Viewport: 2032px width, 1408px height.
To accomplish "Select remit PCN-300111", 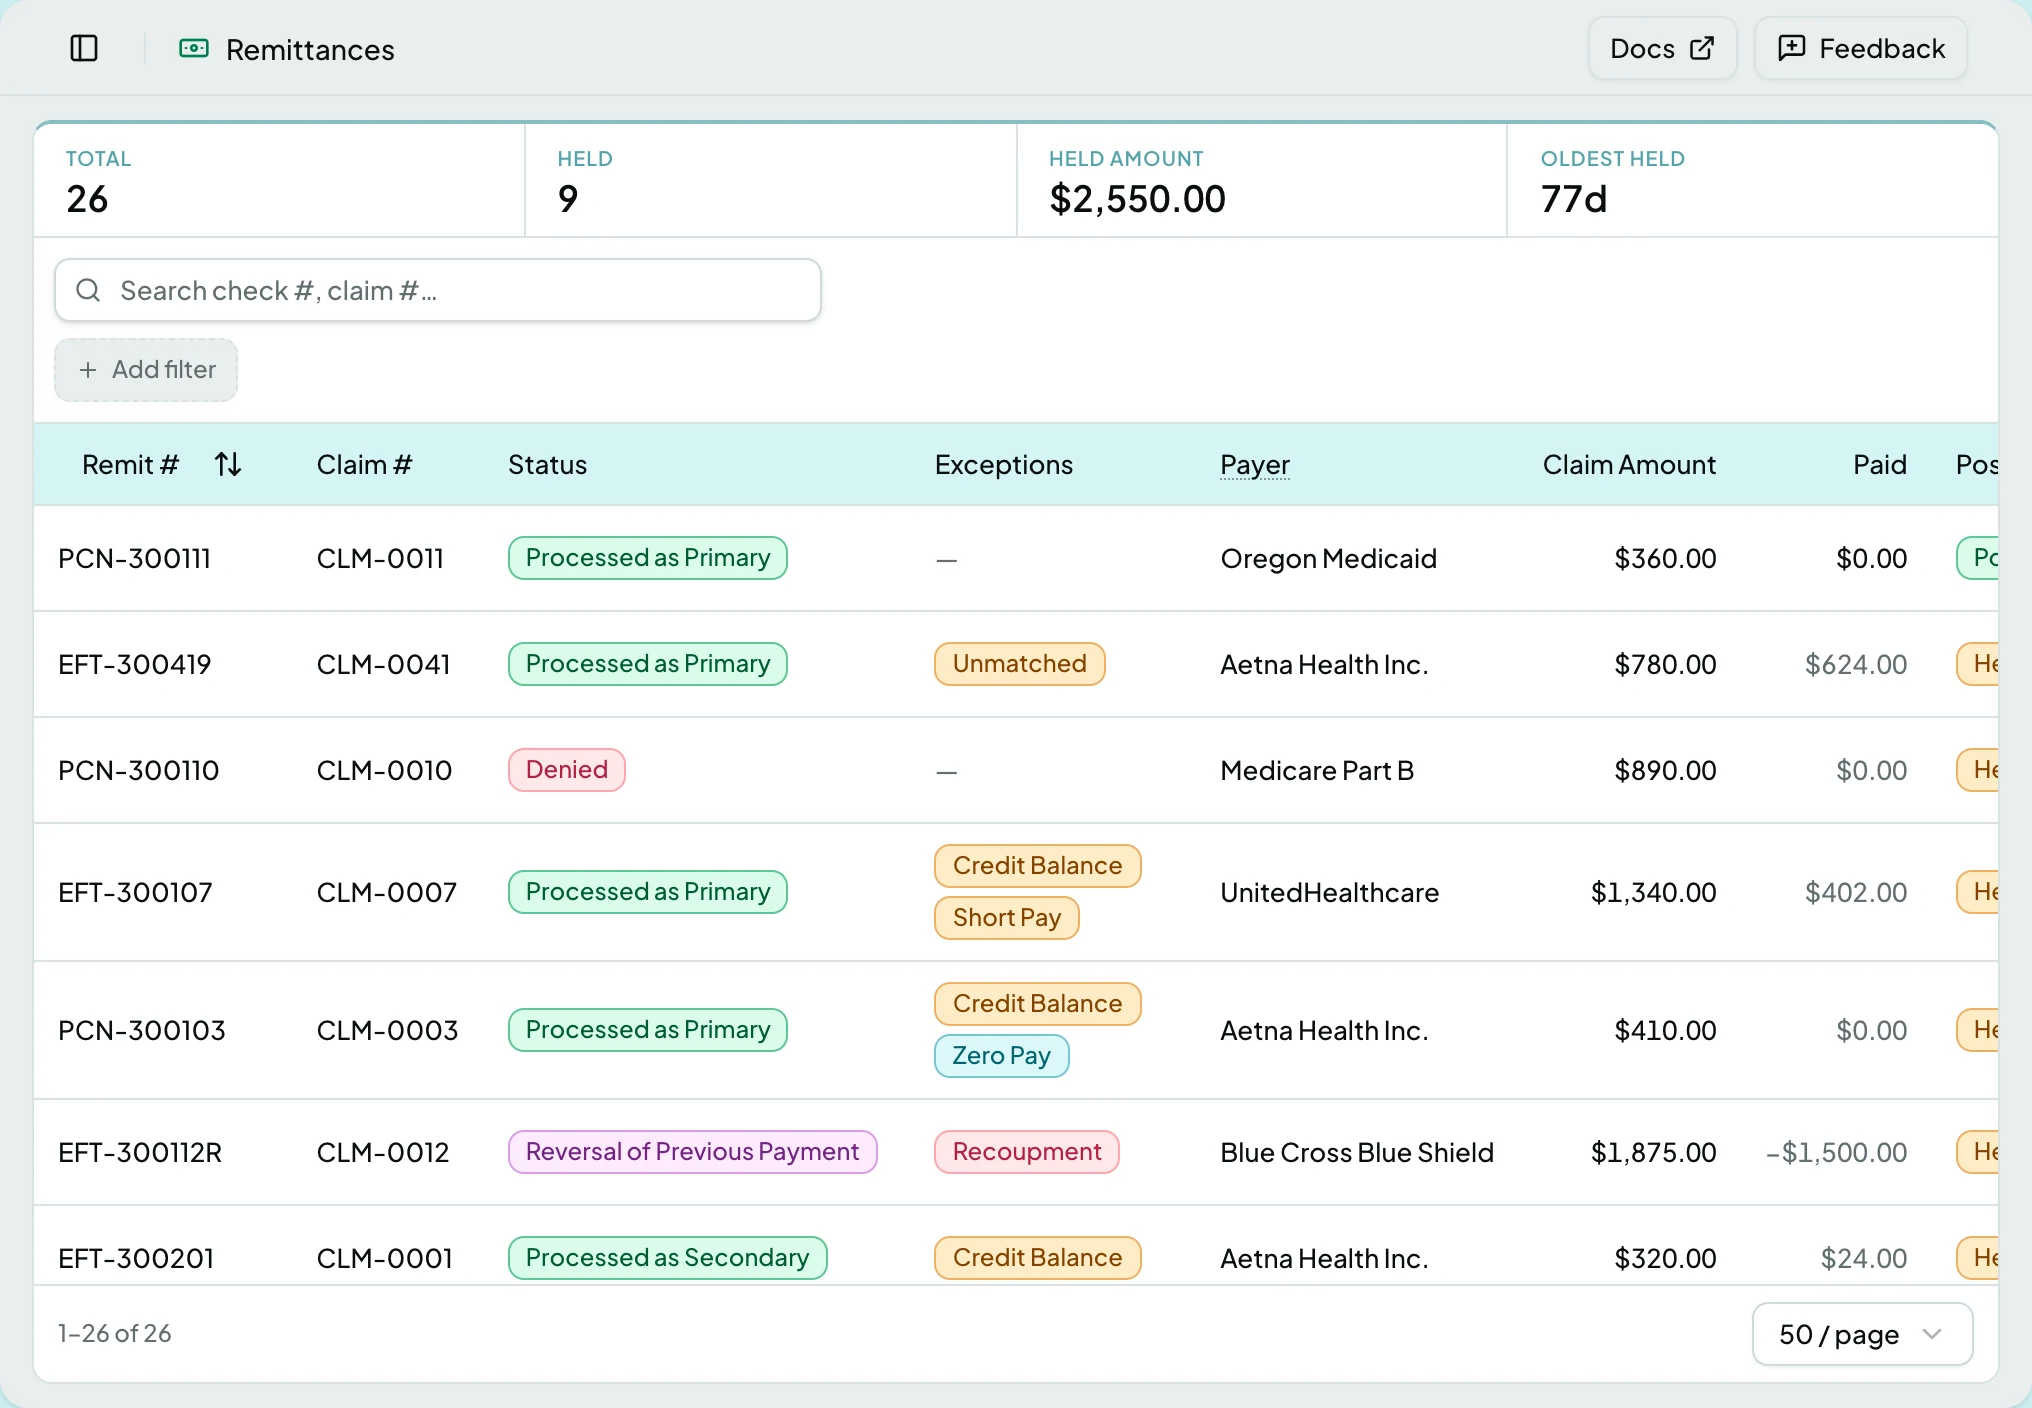I will tap(134, 558).
